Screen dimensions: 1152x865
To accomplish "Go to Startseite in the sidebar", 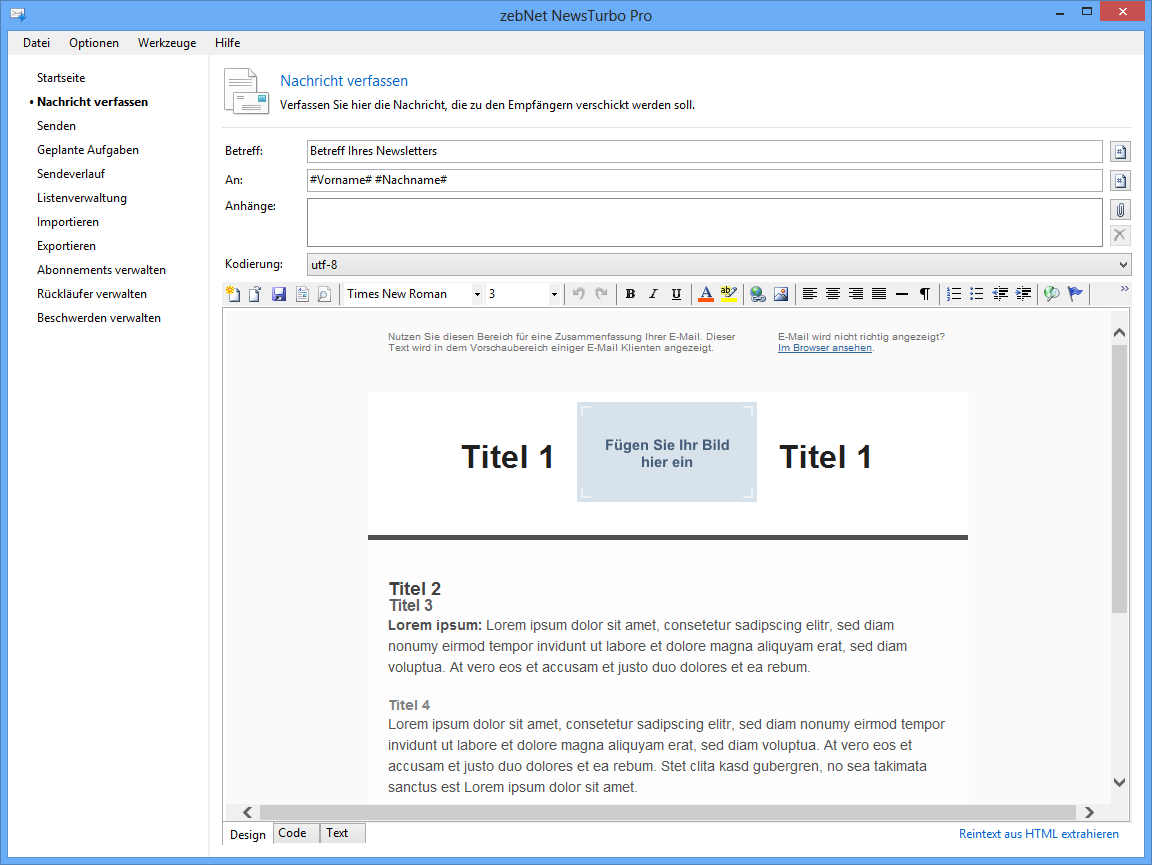I will point(61,78).
